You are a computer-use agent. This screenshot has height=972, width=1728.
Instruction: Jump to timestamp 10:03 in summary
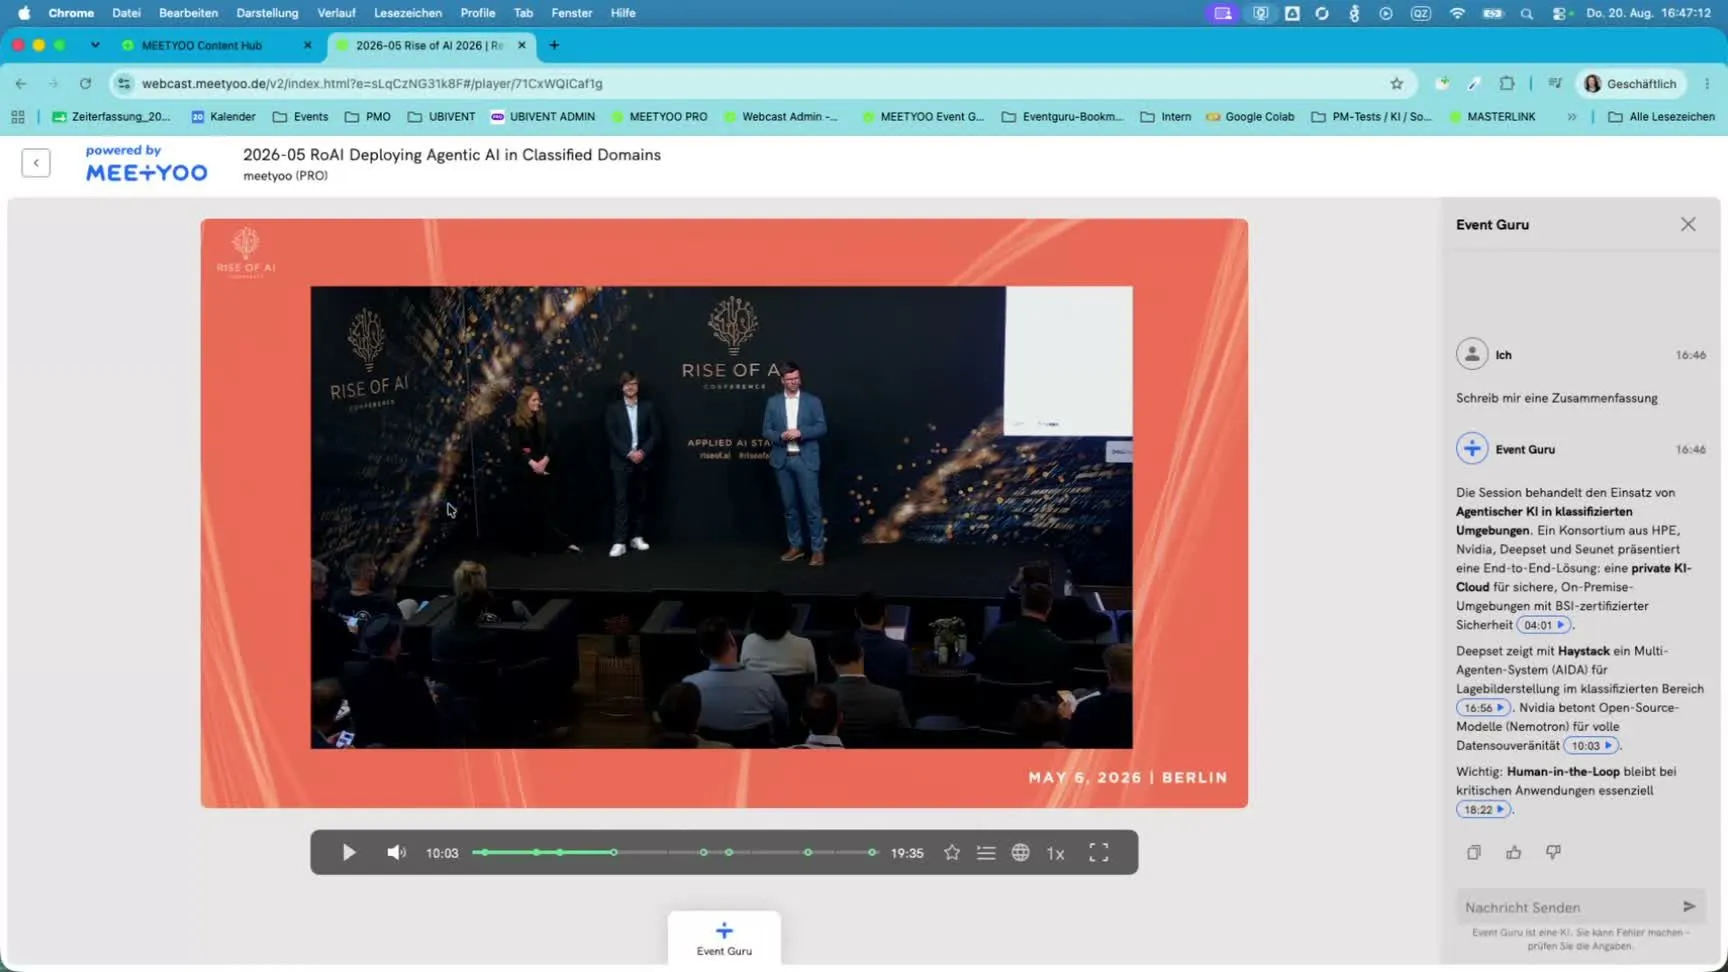pos(1591,746)
